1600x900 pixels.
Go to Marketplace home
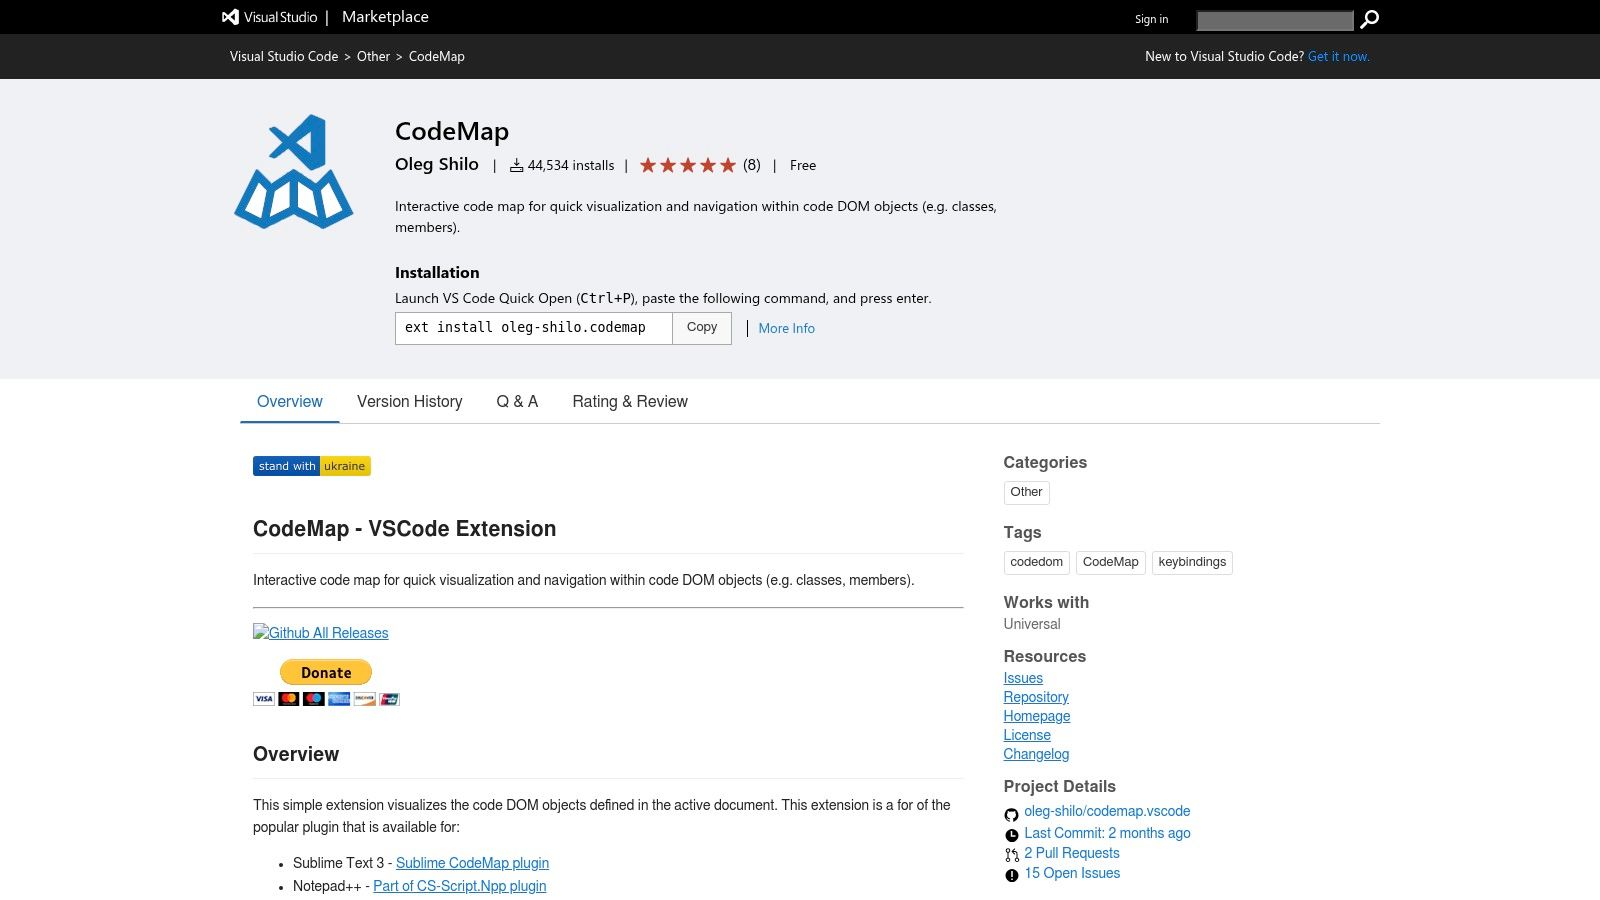[385, 17]
